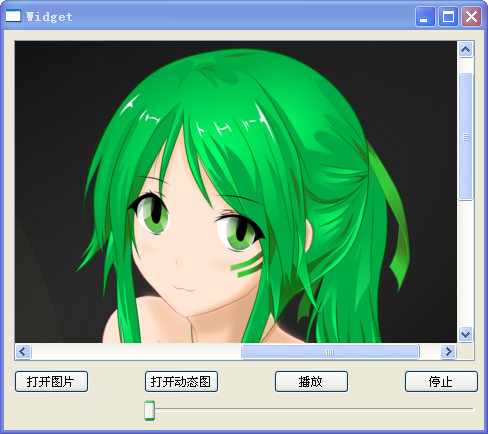This screenshot has width=488, height=434.
Task: Start playback with the 播放 button
Action: pyautogui.click(x=311, y=382)
